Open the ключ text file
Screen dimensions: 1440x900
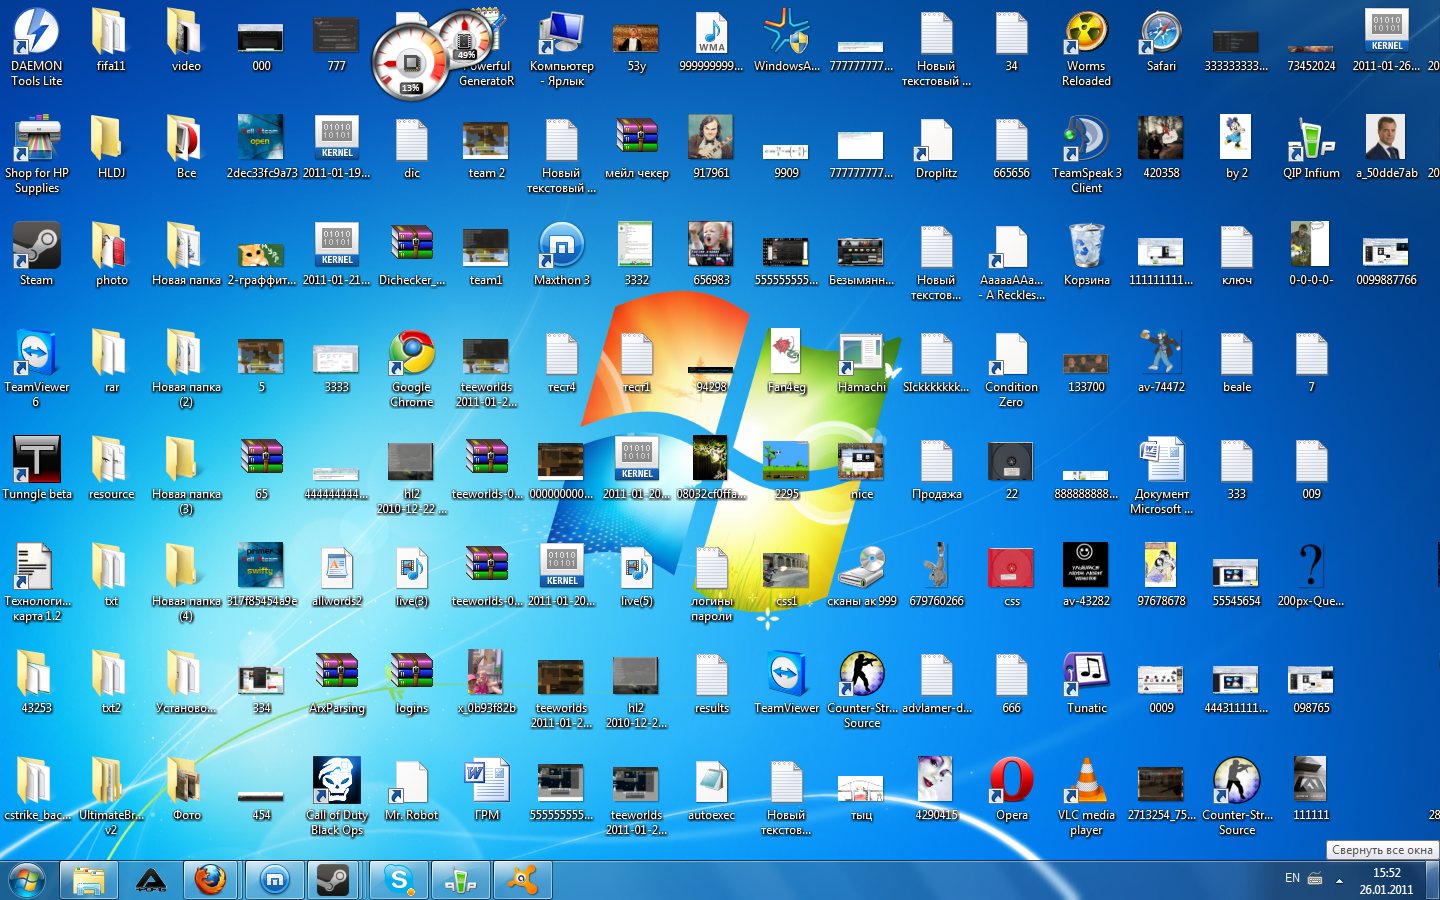(x=1237, y=254)
